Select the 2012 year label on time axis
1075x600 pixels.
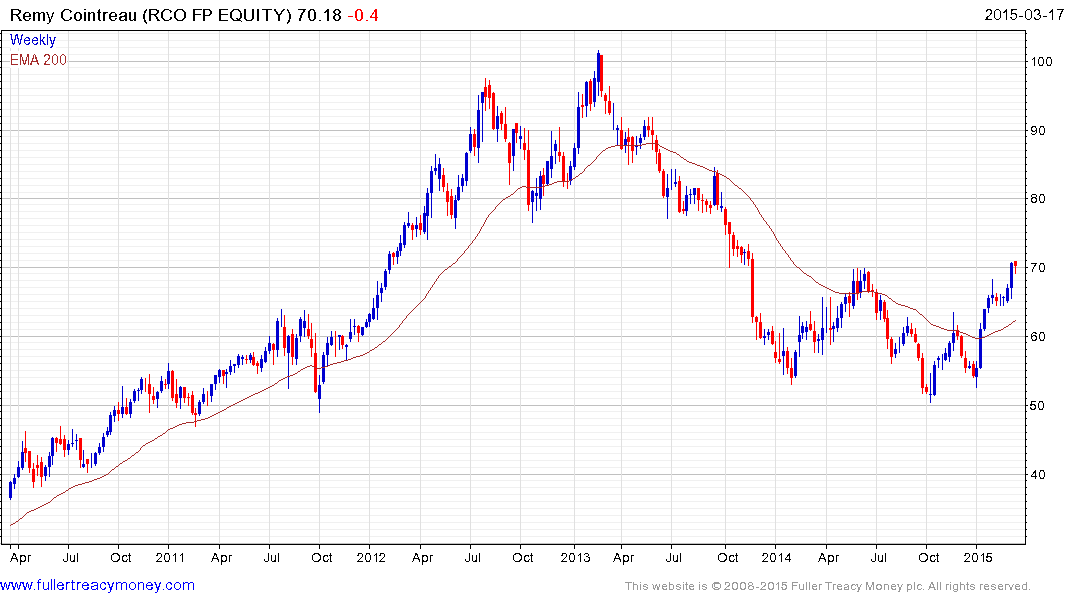click(371, 557)
